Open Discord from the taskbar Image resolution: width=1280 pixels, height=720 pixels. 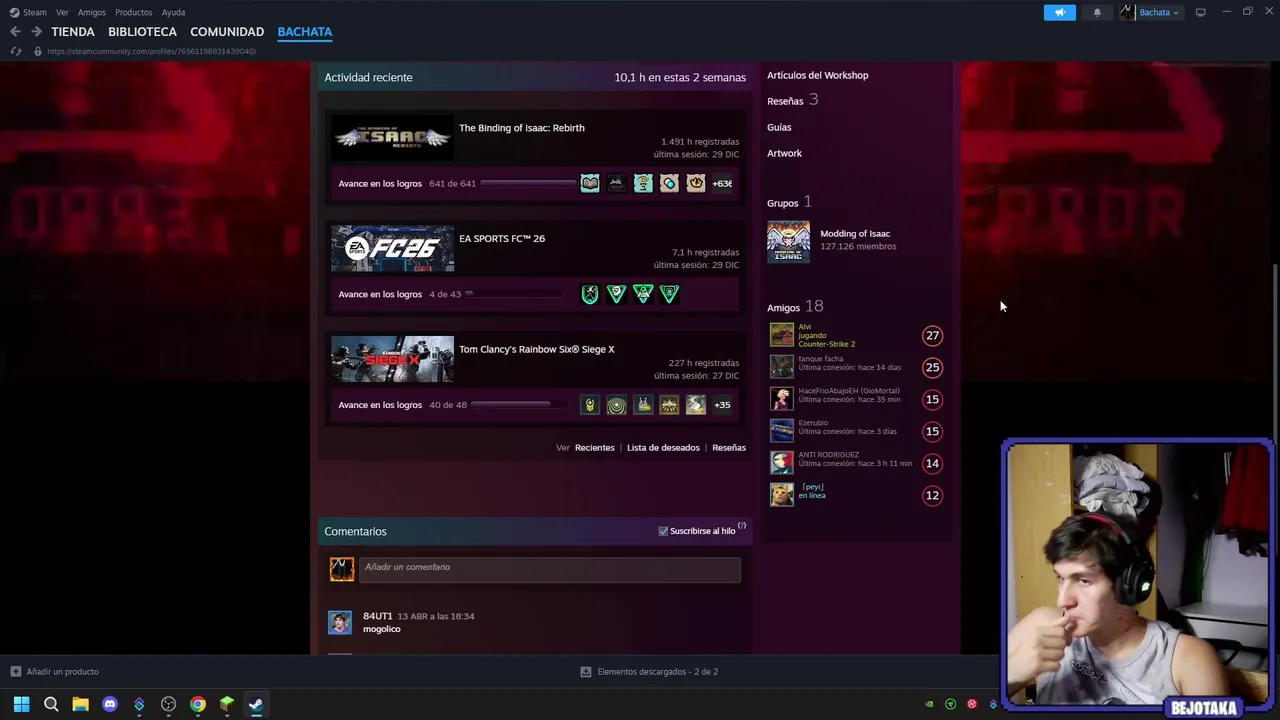point(110,704)
